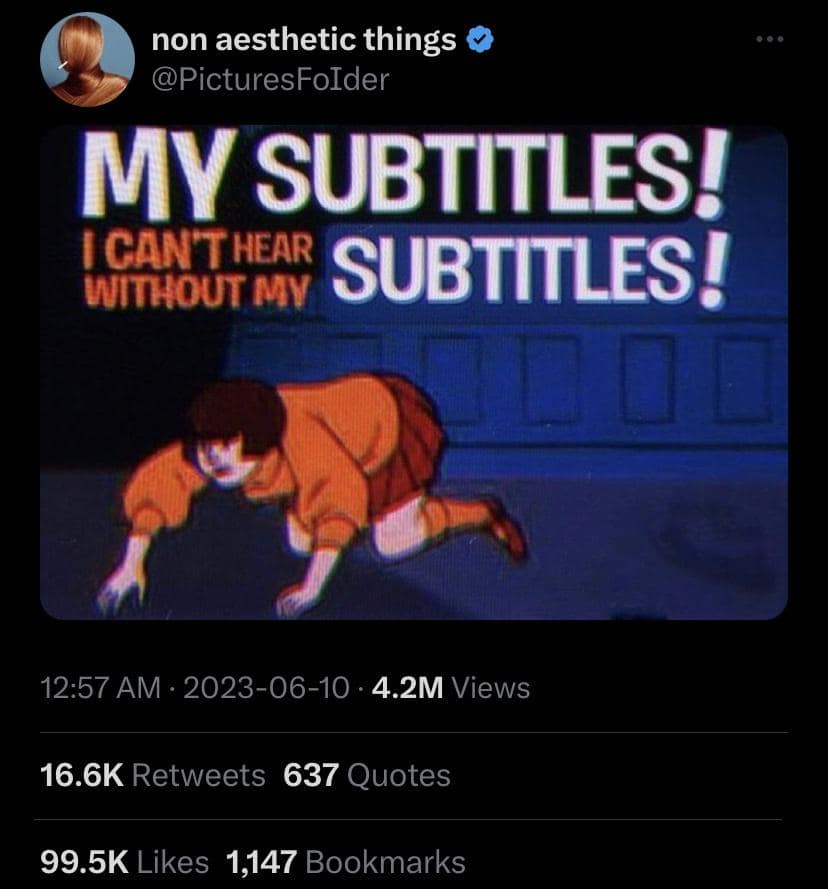The width and height of the screenshot is (828, 889).
Task: Click the display name non aesthetic things
Action: [x=303, y=40]
